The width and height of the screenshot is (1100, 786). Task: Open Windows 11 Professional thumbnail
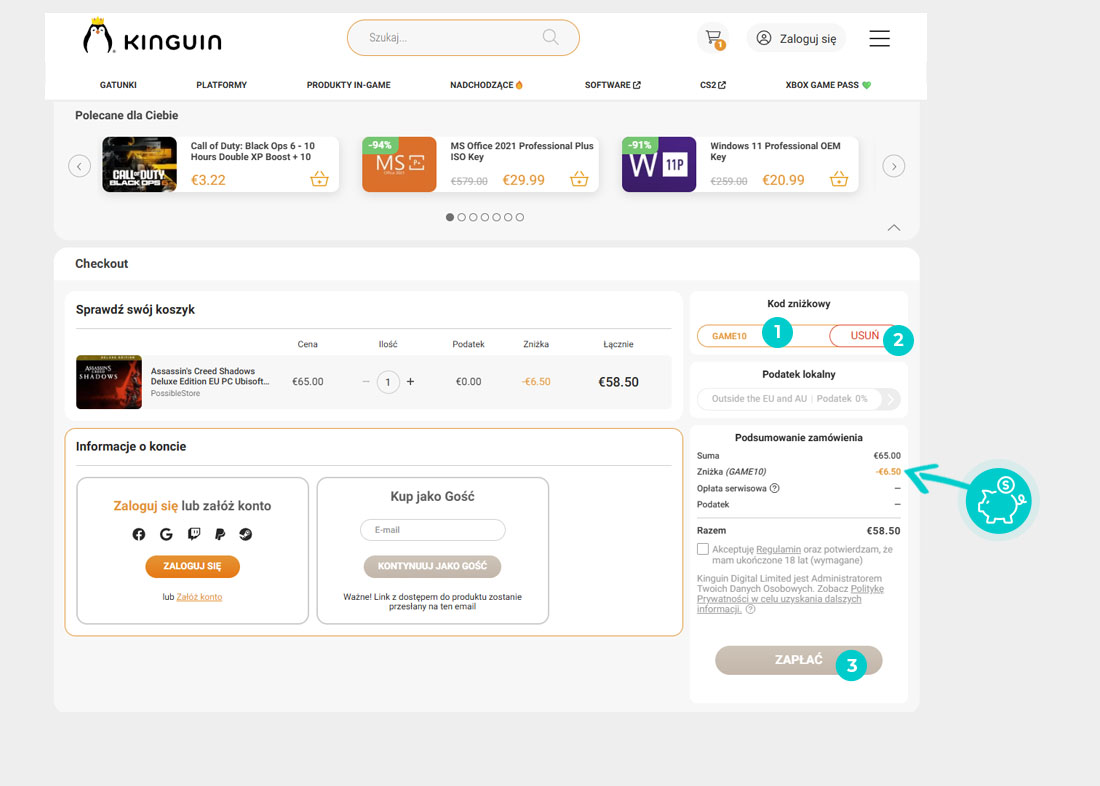659,164
